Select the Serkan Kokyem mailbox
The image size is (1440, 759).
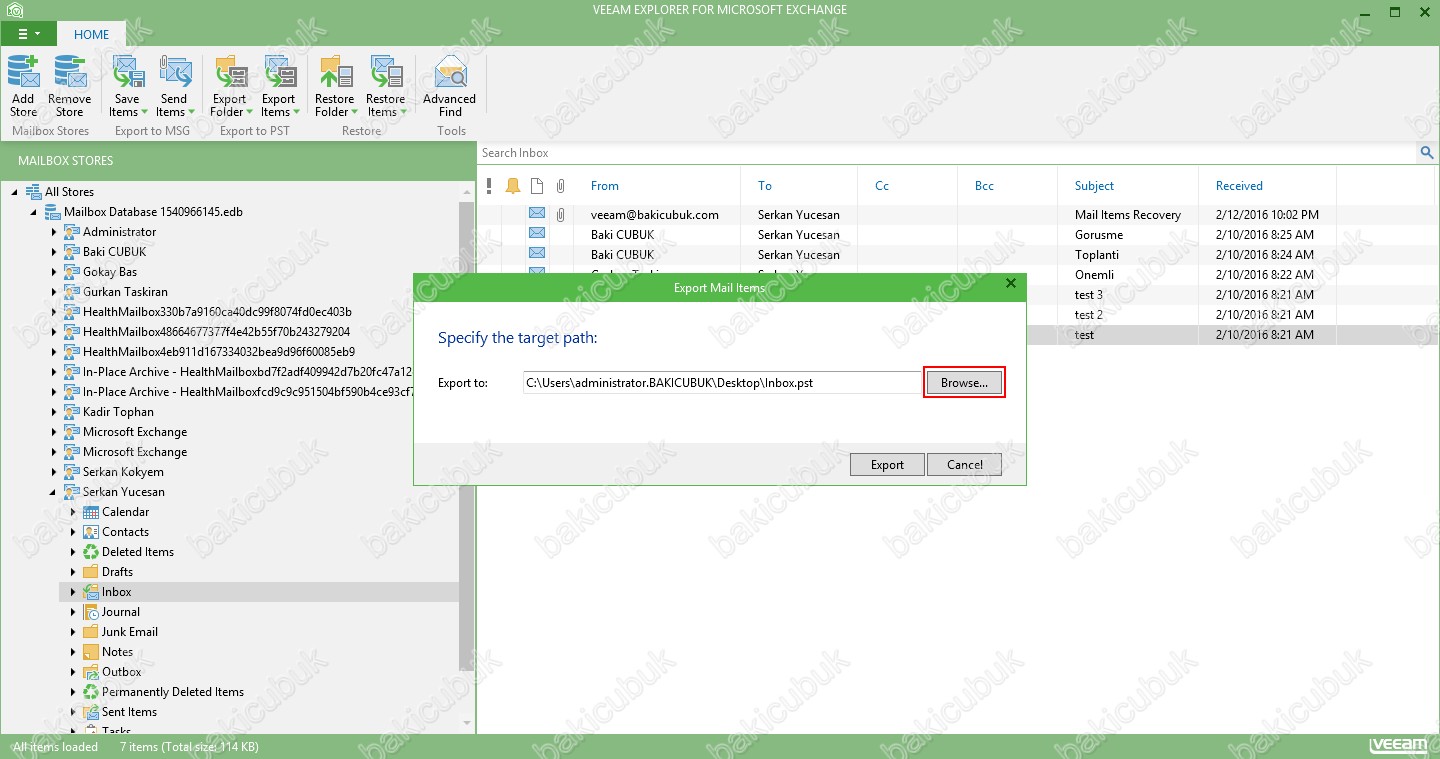[x=123, y=472]
